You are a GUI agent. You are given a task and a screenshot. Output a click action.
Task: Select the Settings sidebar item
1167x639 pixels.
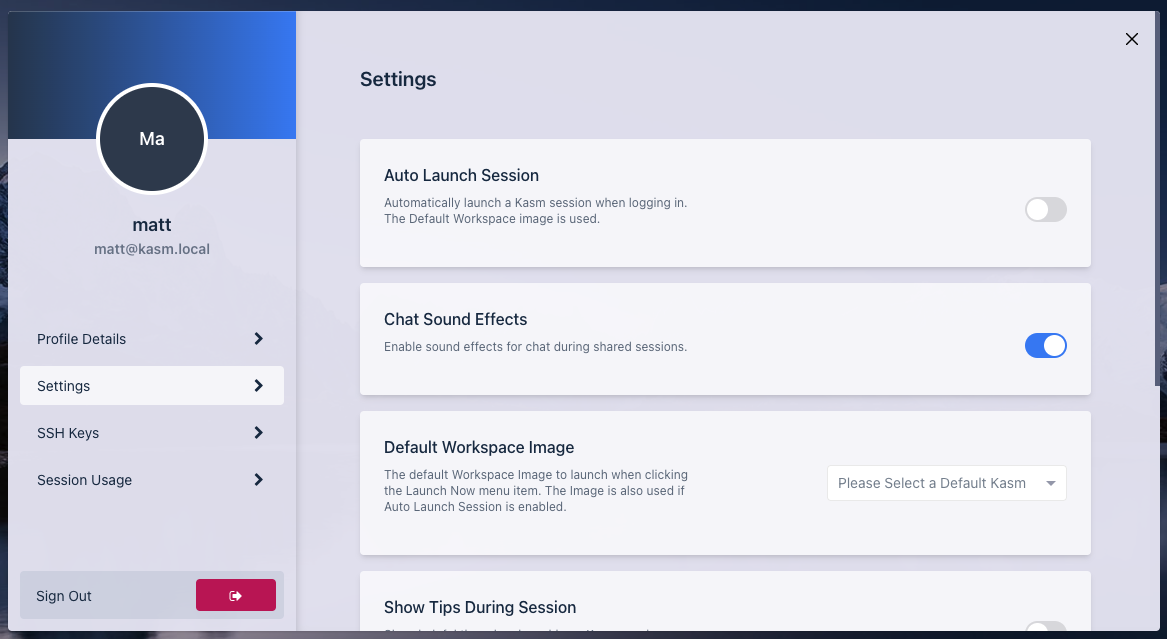[64, 386]
